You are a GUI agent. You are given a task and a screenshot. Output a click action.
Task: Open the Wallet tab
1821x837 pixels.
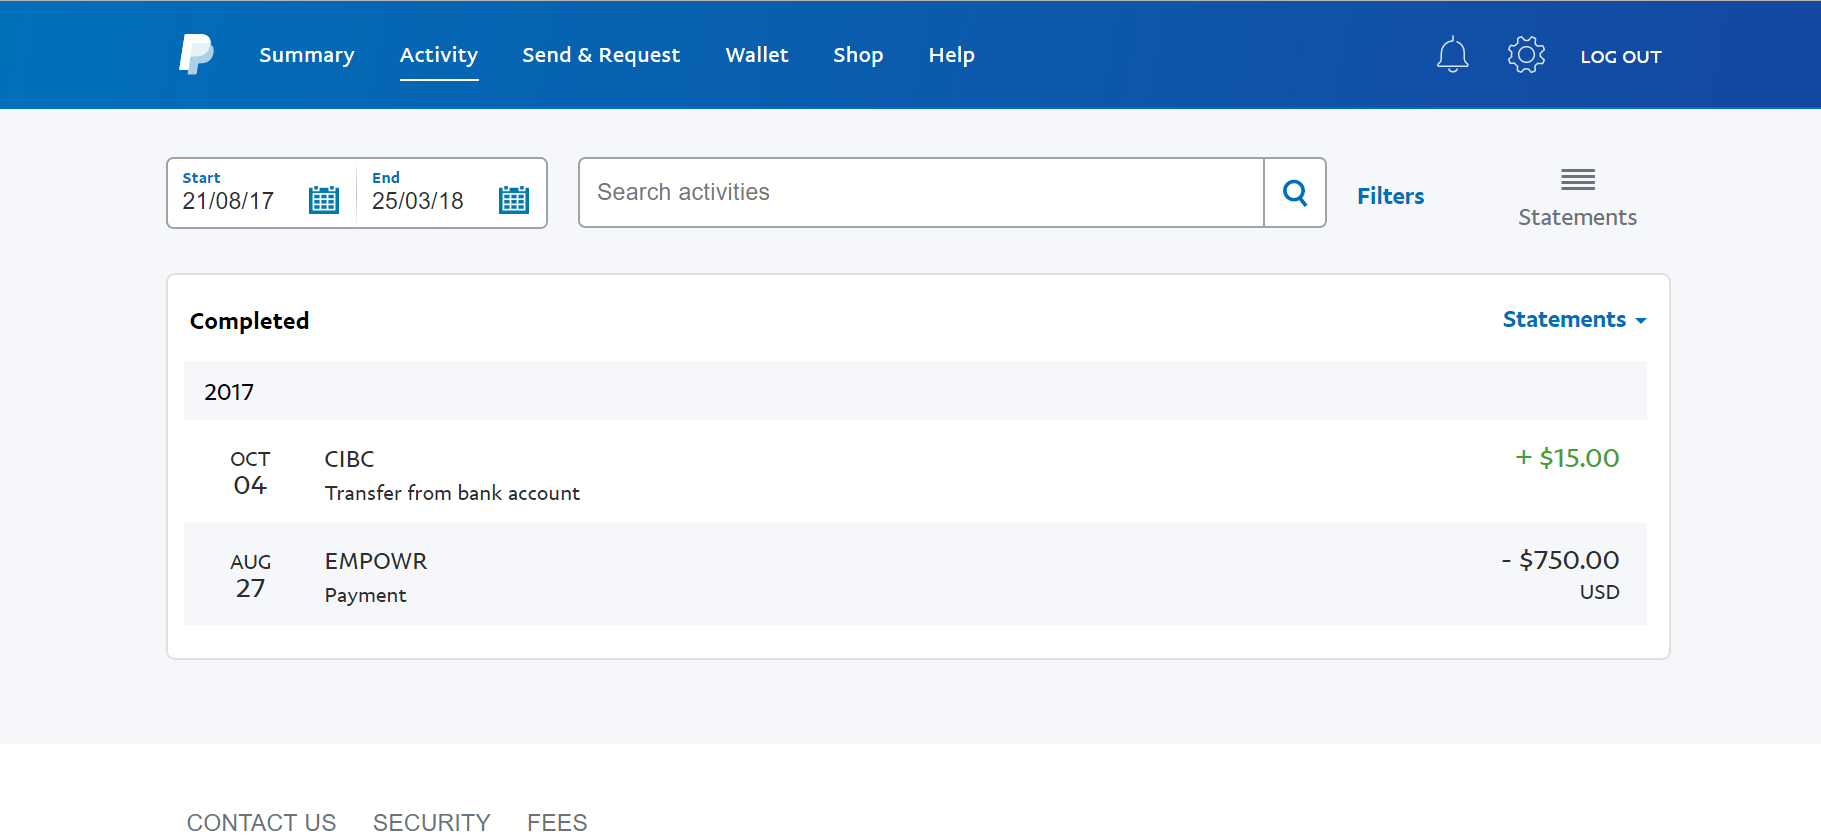click(x=757, y=55)
